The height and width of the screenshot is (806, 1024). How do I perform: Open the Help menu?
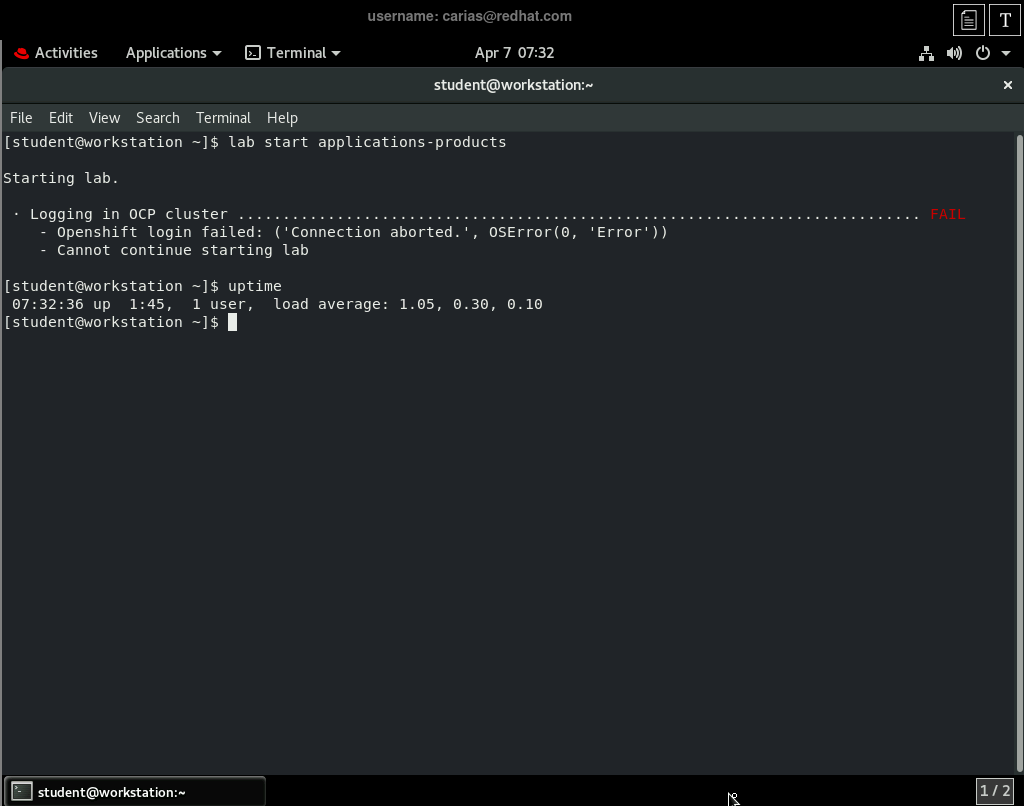pos(282,118)
